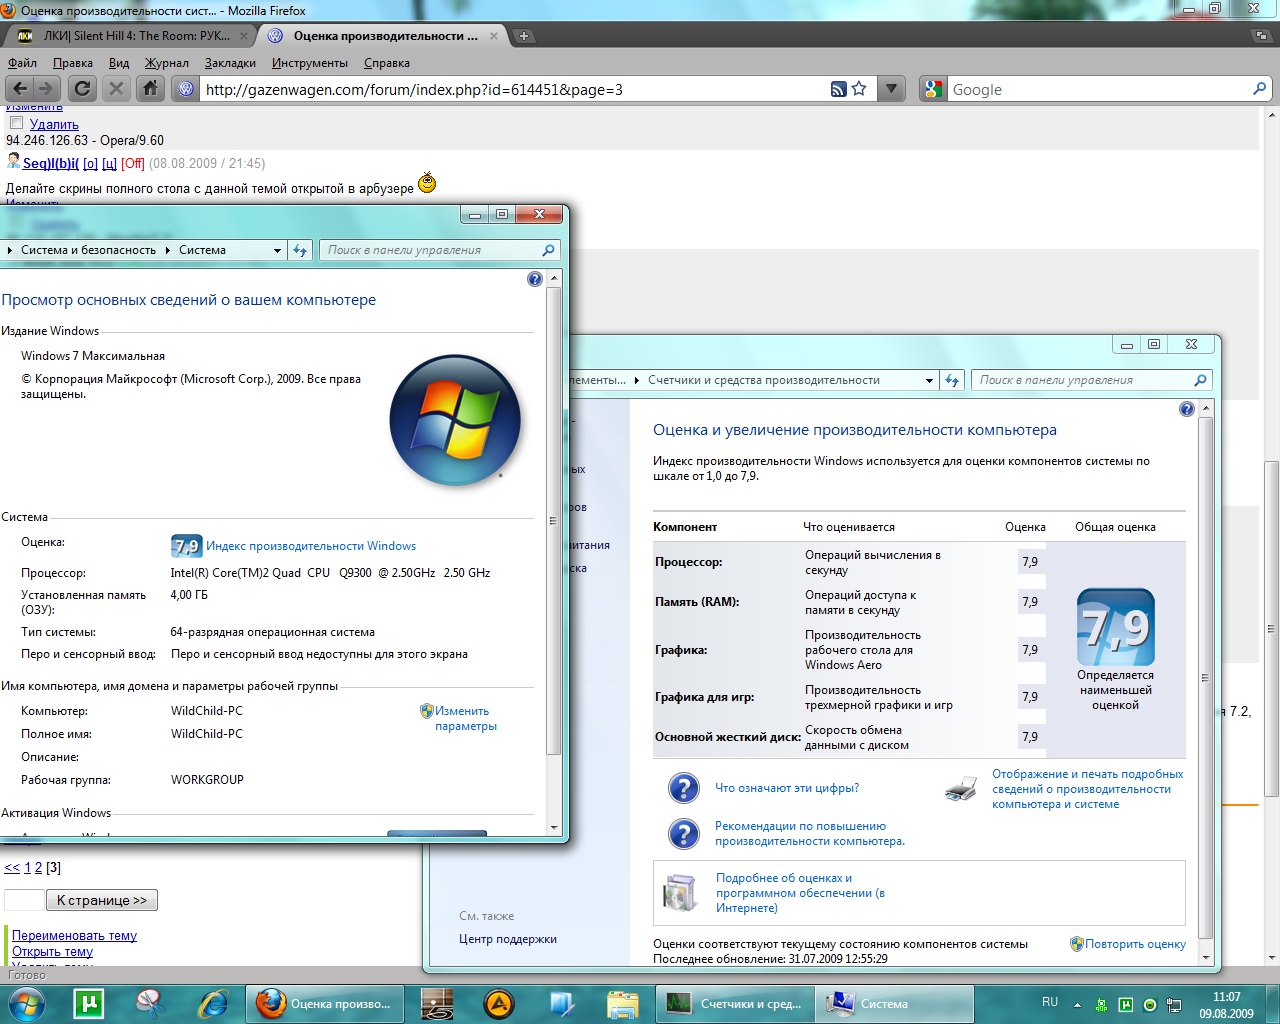1280x1024 pixels.
Task: Click RU language indicator in tray
Action: [1049, 1002]
